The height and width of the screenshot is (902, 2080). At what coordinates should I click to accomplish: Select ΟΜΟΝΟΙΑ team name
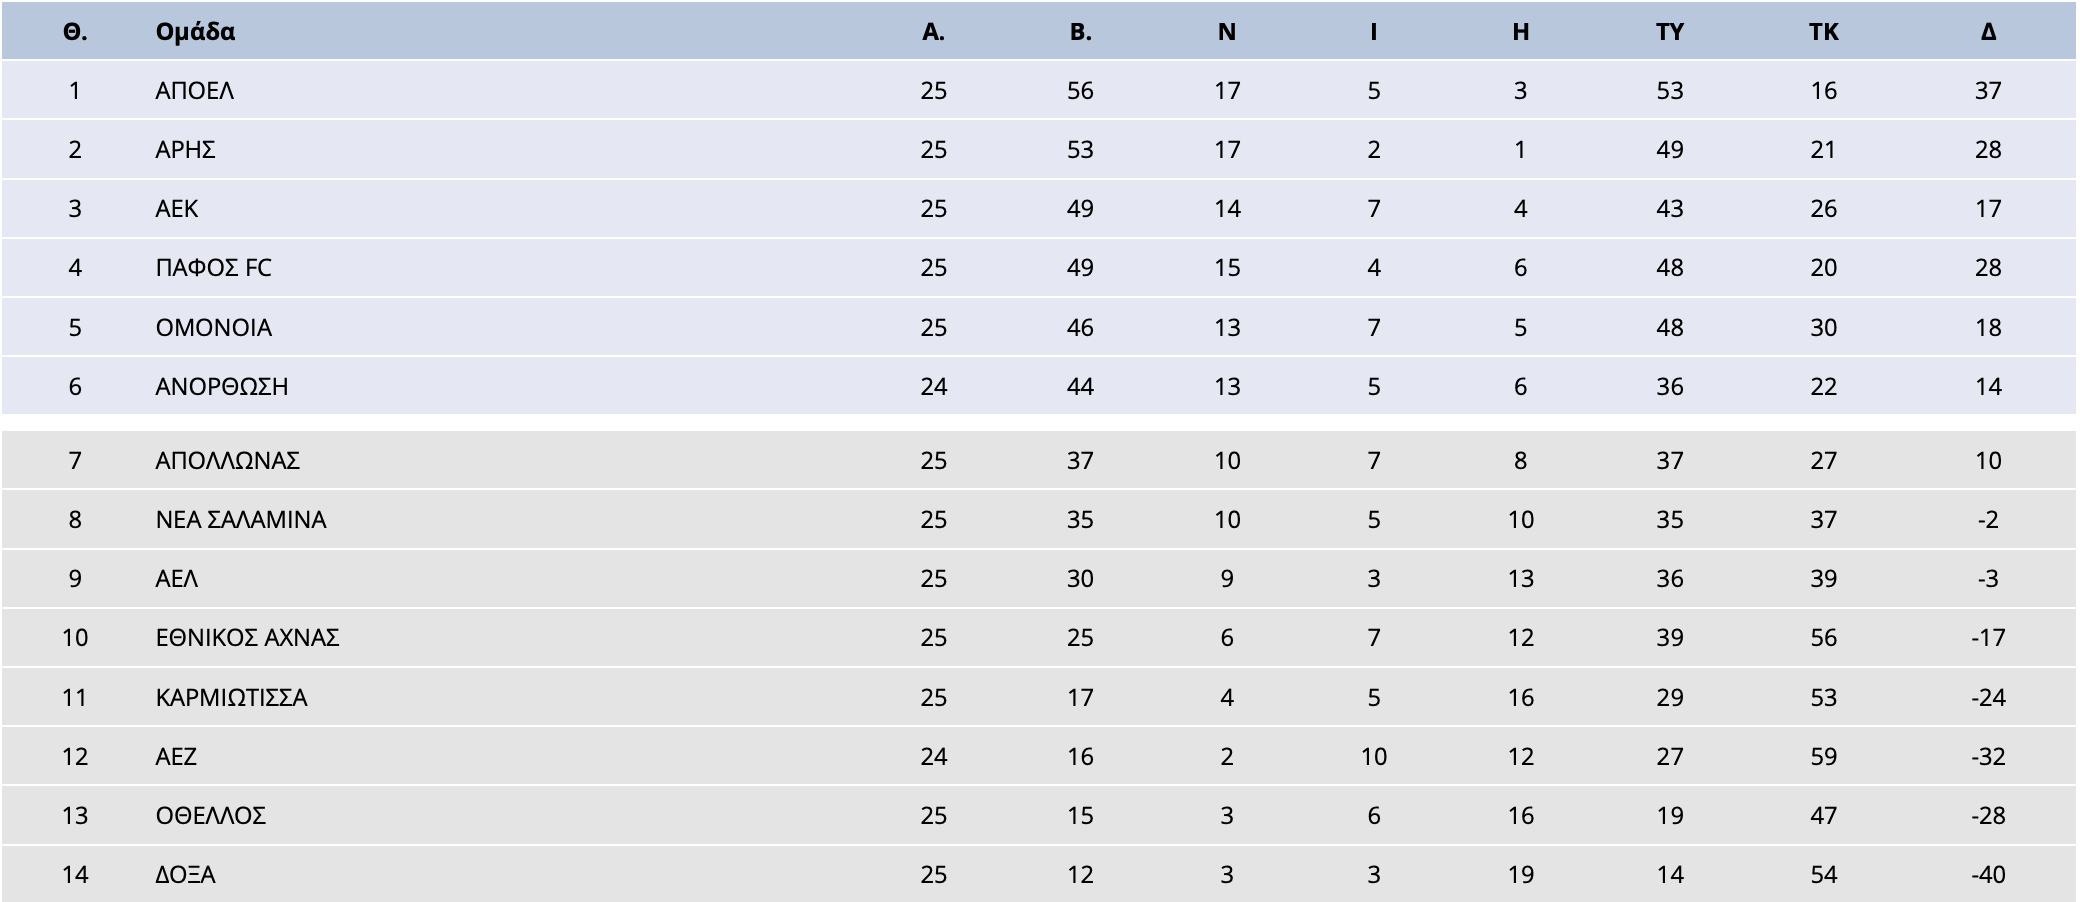pos(213,328)
